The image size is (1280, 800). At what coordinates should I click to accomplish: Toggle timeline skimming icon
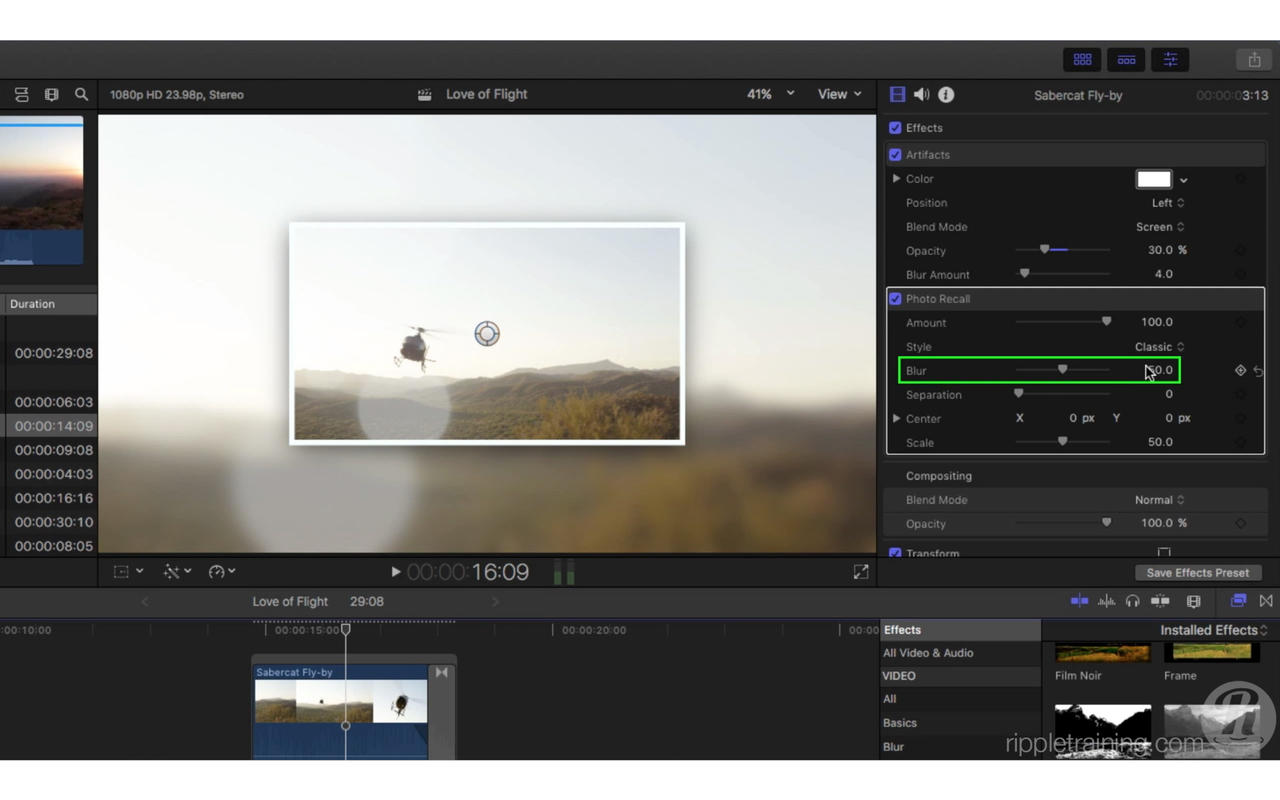1079,601
